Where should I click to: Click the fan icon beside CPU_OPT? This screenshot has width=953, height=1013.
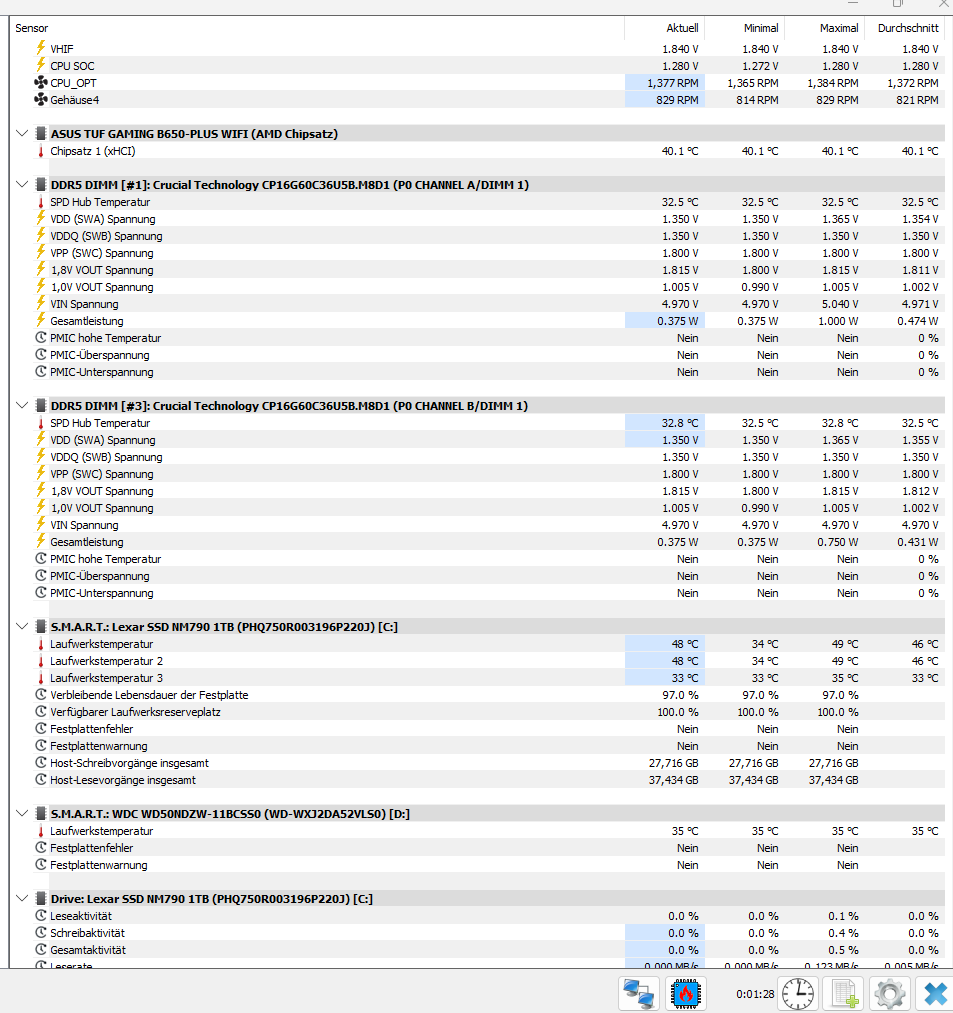click(x=41, y=83)
